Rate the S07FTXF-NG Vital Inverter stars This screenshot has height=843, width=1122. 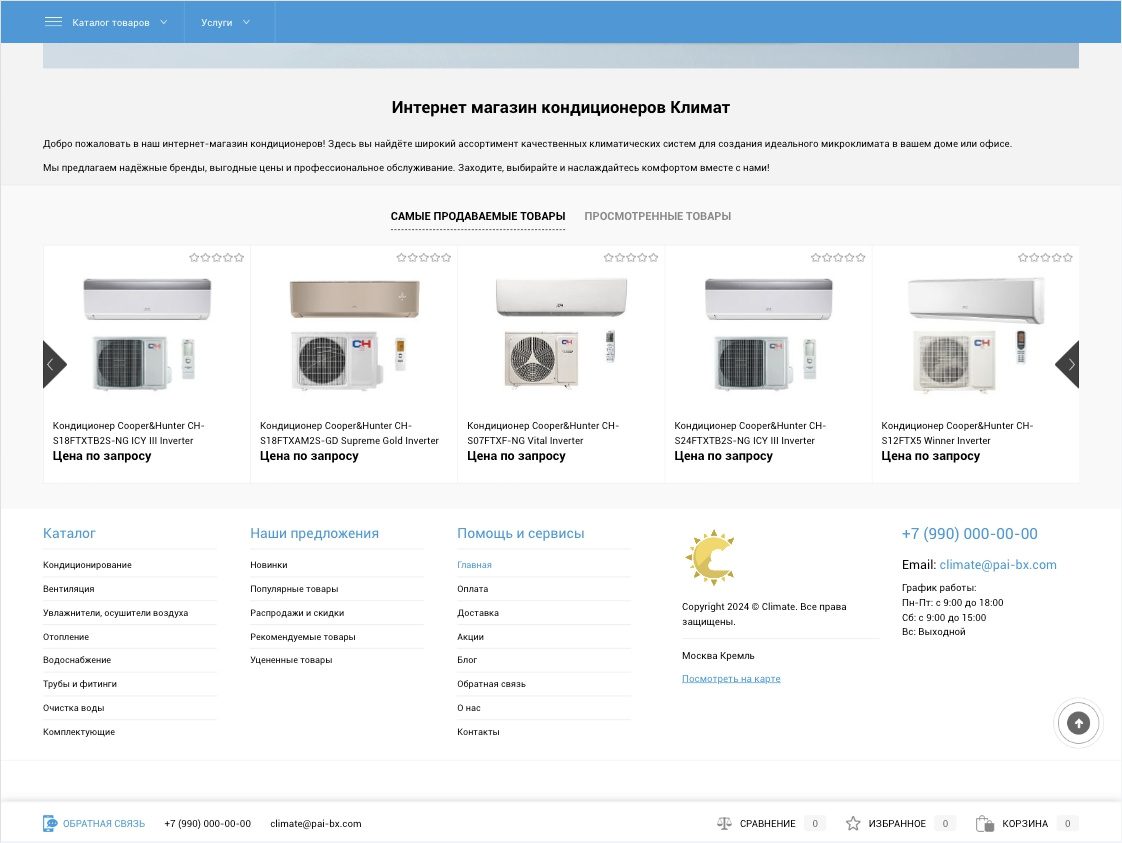point(630,258)
